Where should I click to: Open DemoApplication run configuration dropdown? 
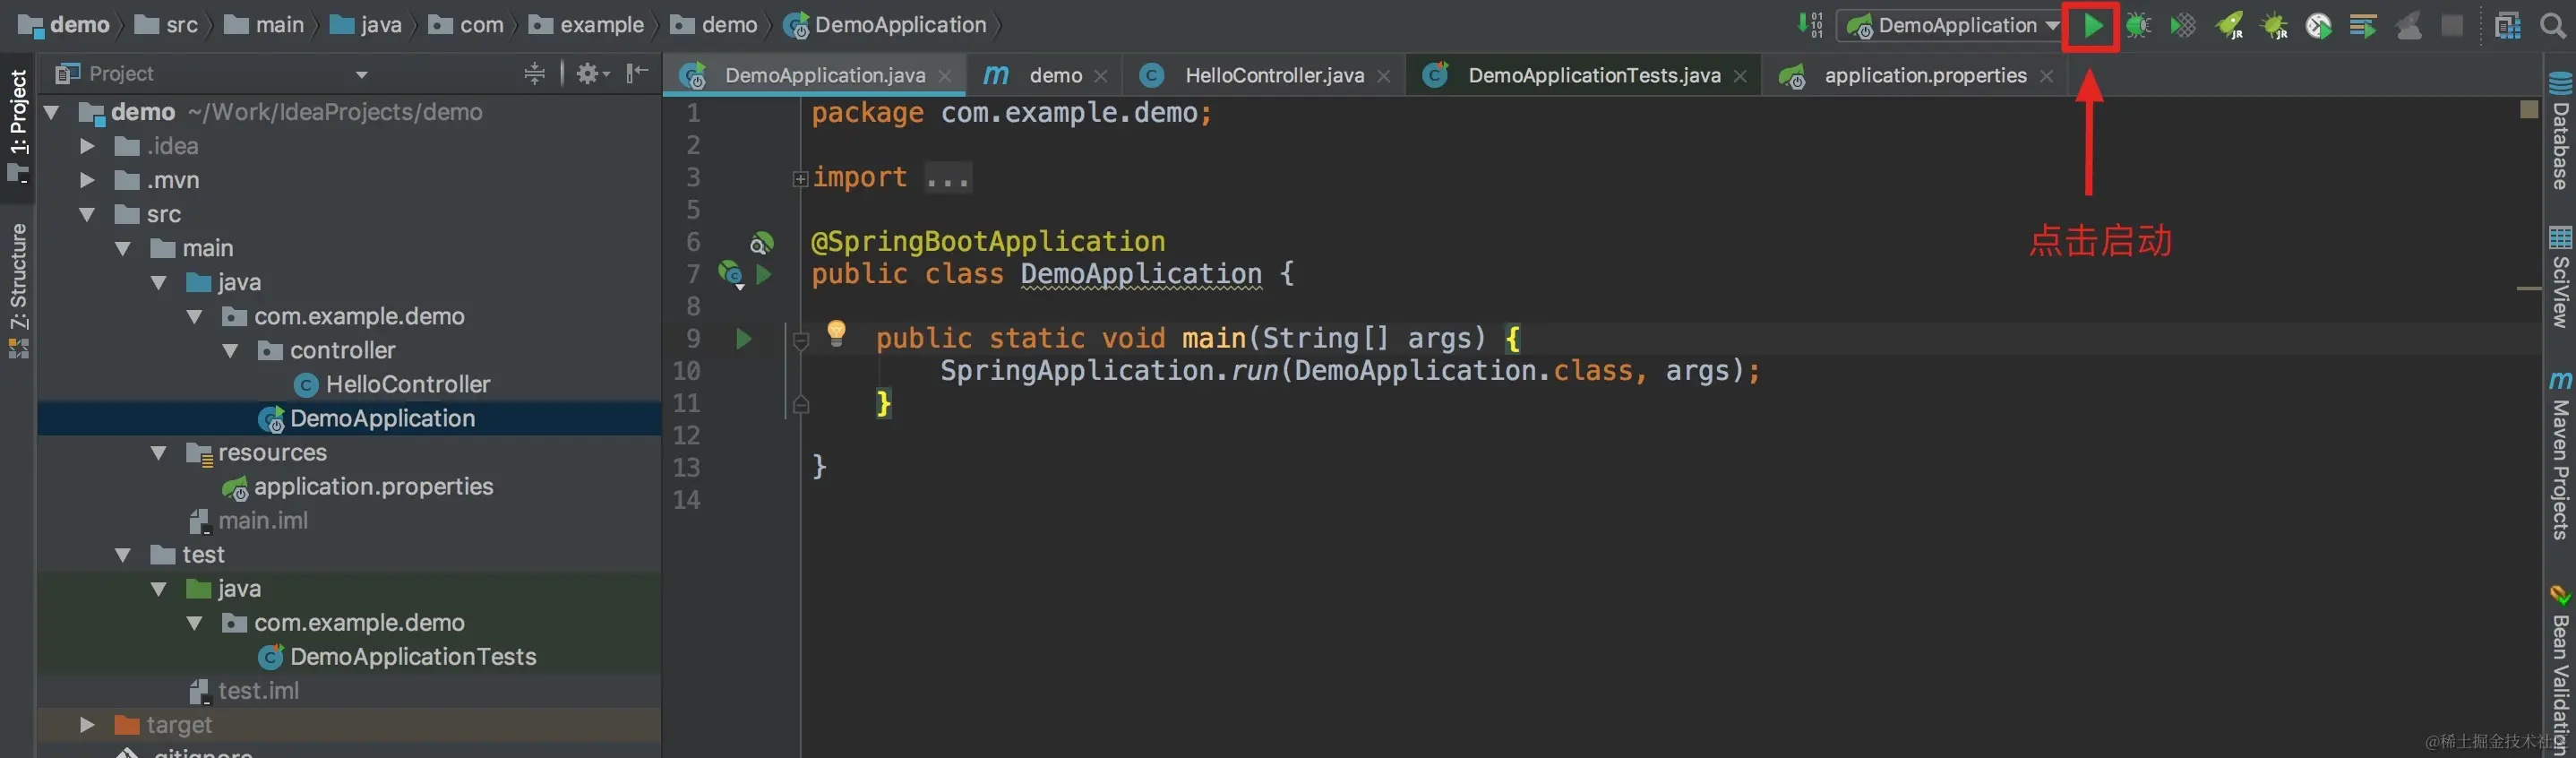(1952, 25)
